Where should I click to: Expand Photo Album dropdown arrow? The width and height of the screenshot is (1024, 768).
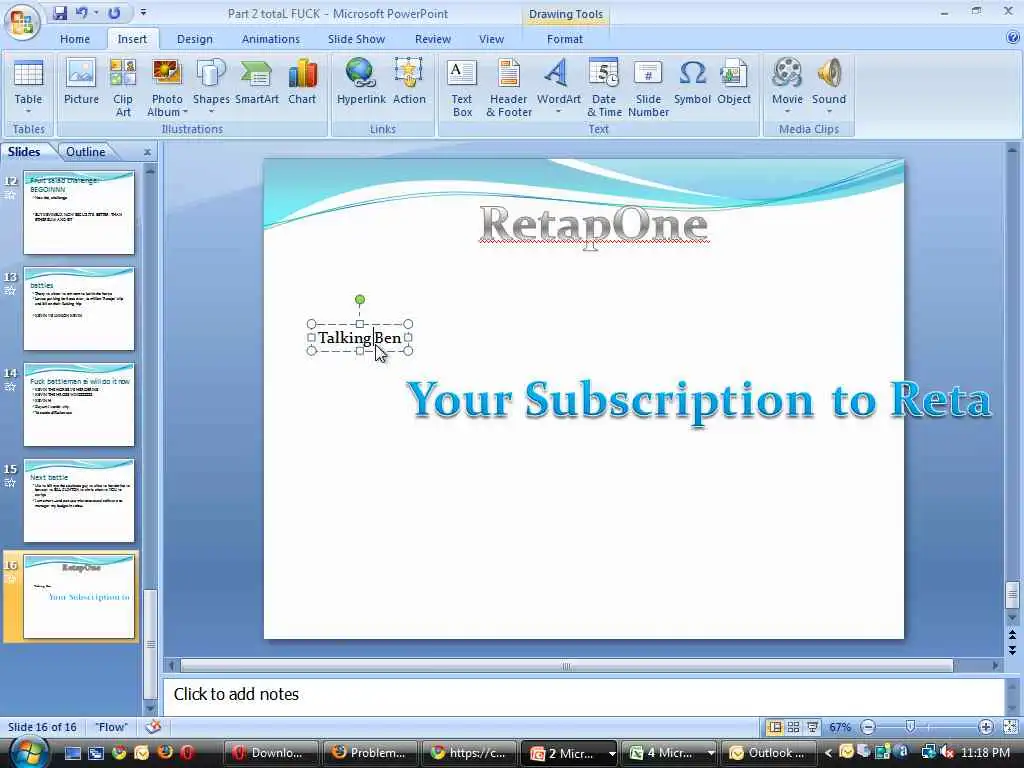pos(185,112)
